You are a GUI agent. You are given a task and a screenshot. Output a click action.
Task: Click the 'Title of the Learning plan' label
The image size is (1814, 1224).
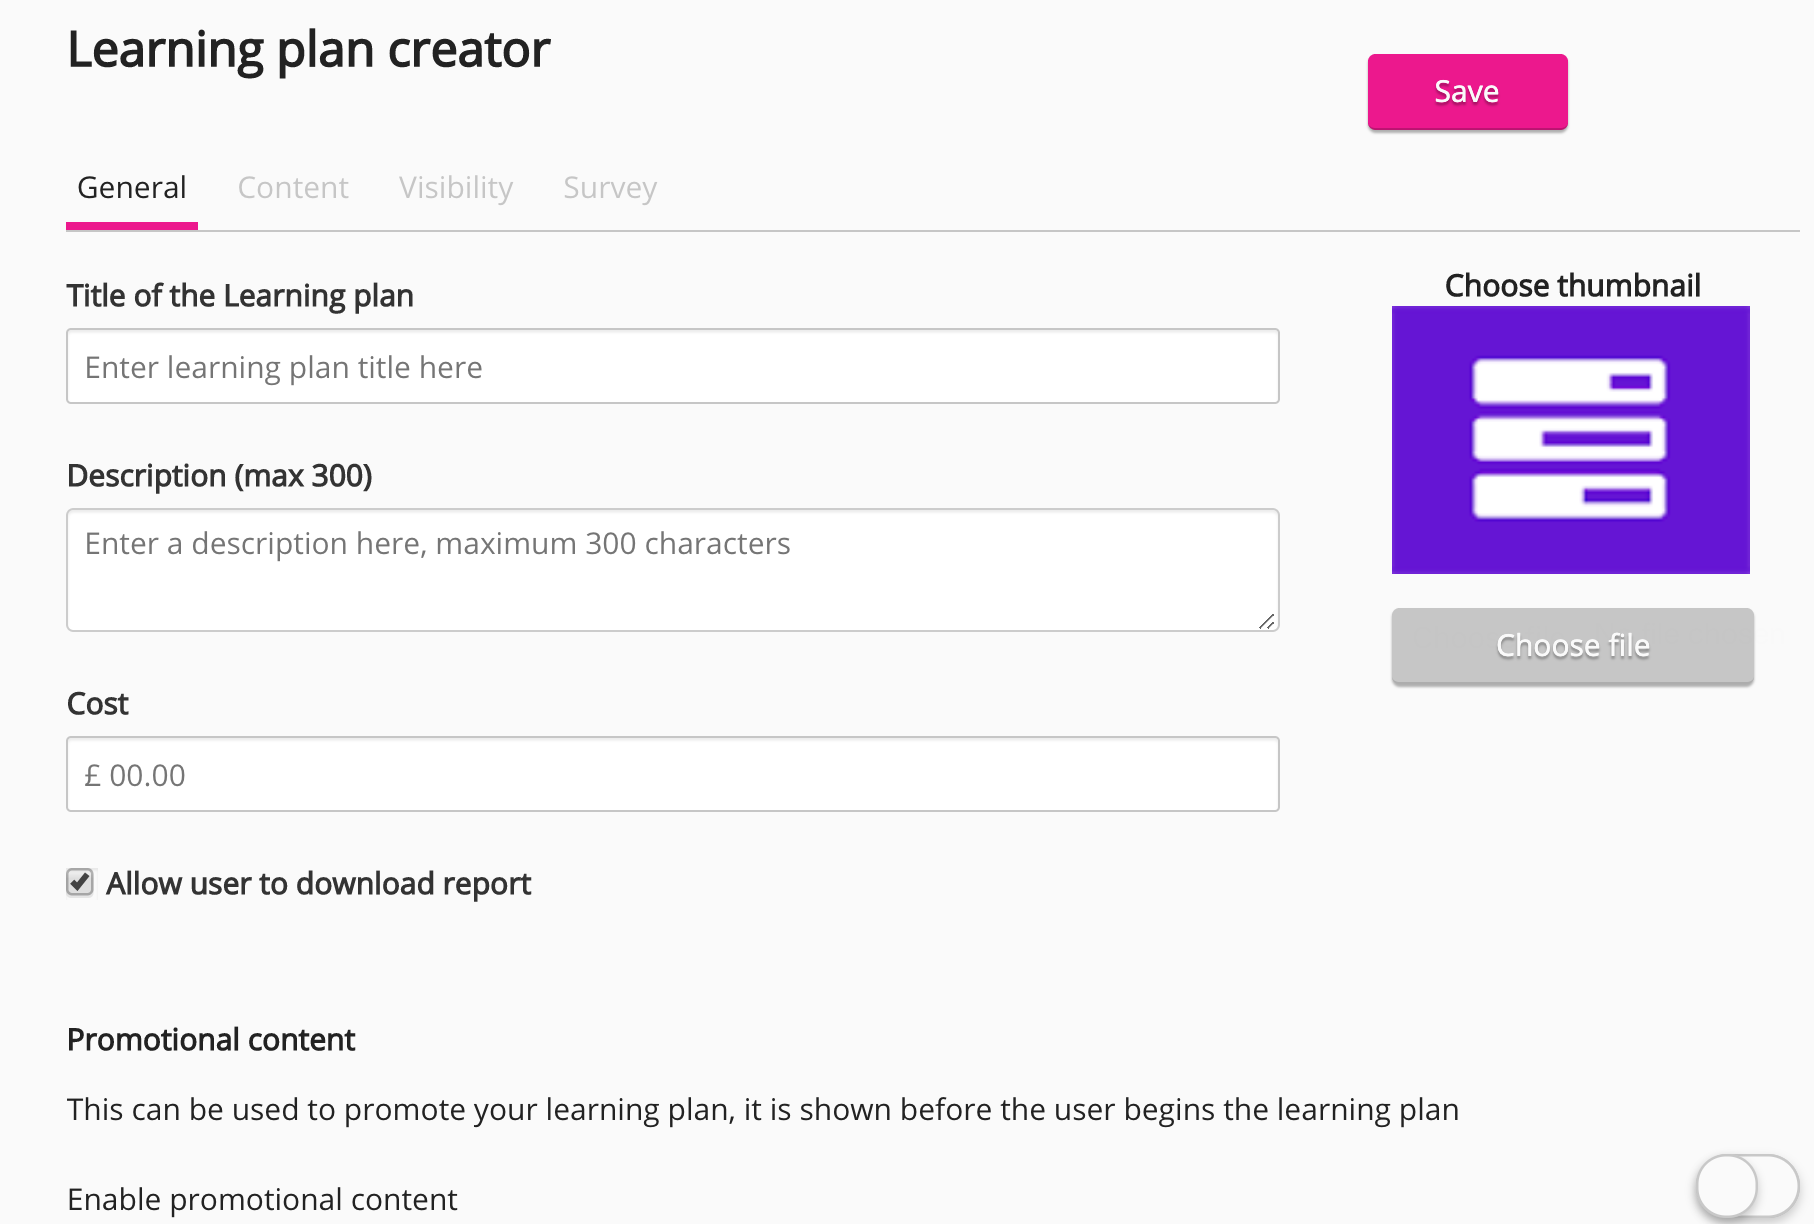point(240,296)
